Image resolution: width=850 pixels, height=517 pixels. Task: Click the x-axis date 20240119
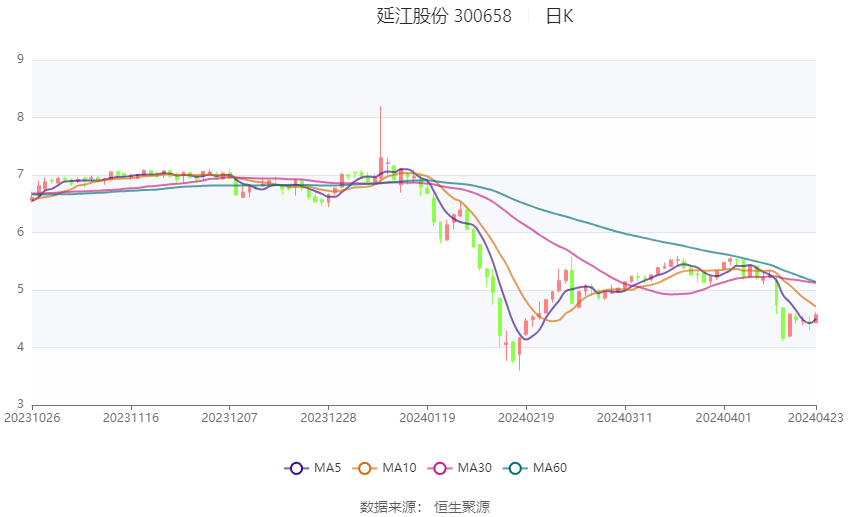point(427,418)
